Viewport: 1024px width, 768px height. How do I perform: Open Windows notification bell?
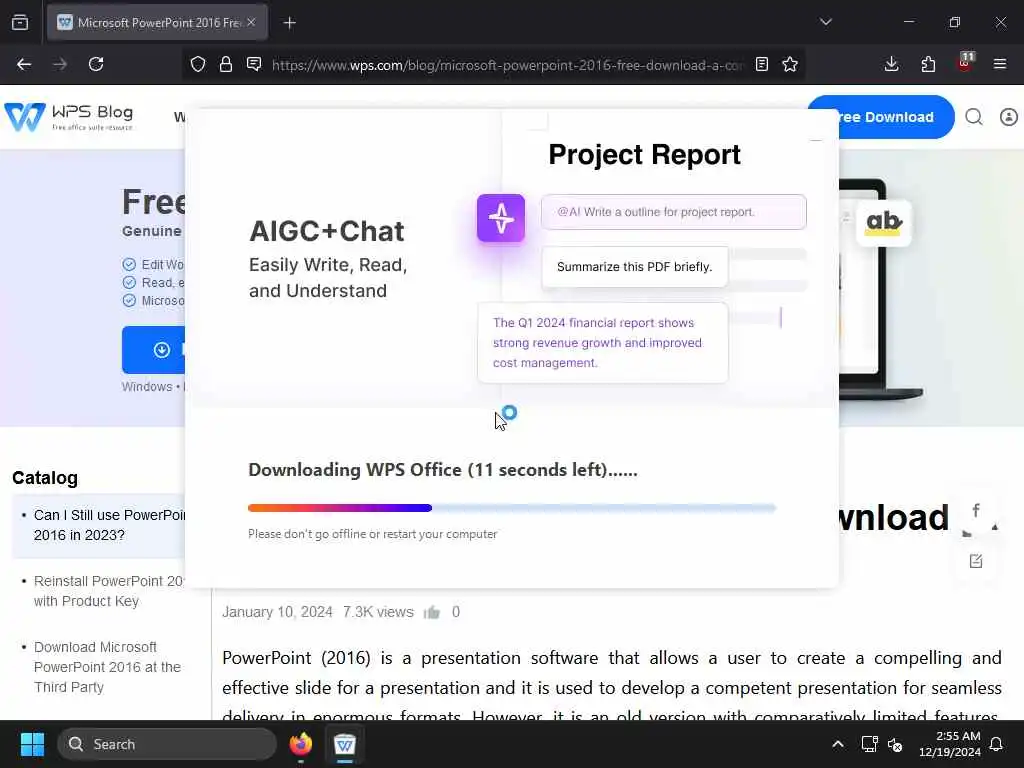[x=997, y=744]
